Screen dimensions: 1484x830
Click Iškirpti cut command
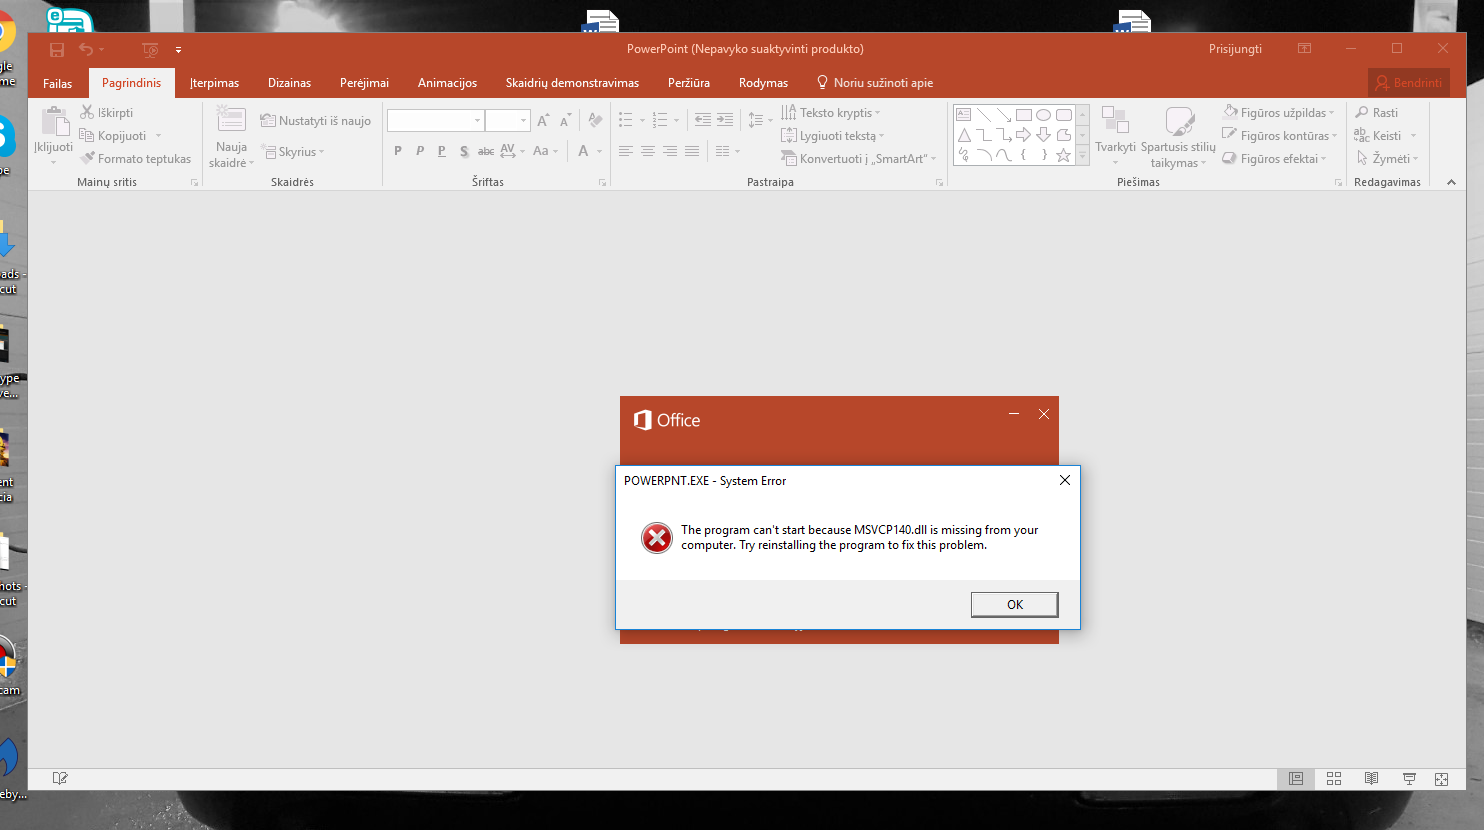tap(106, 113)
